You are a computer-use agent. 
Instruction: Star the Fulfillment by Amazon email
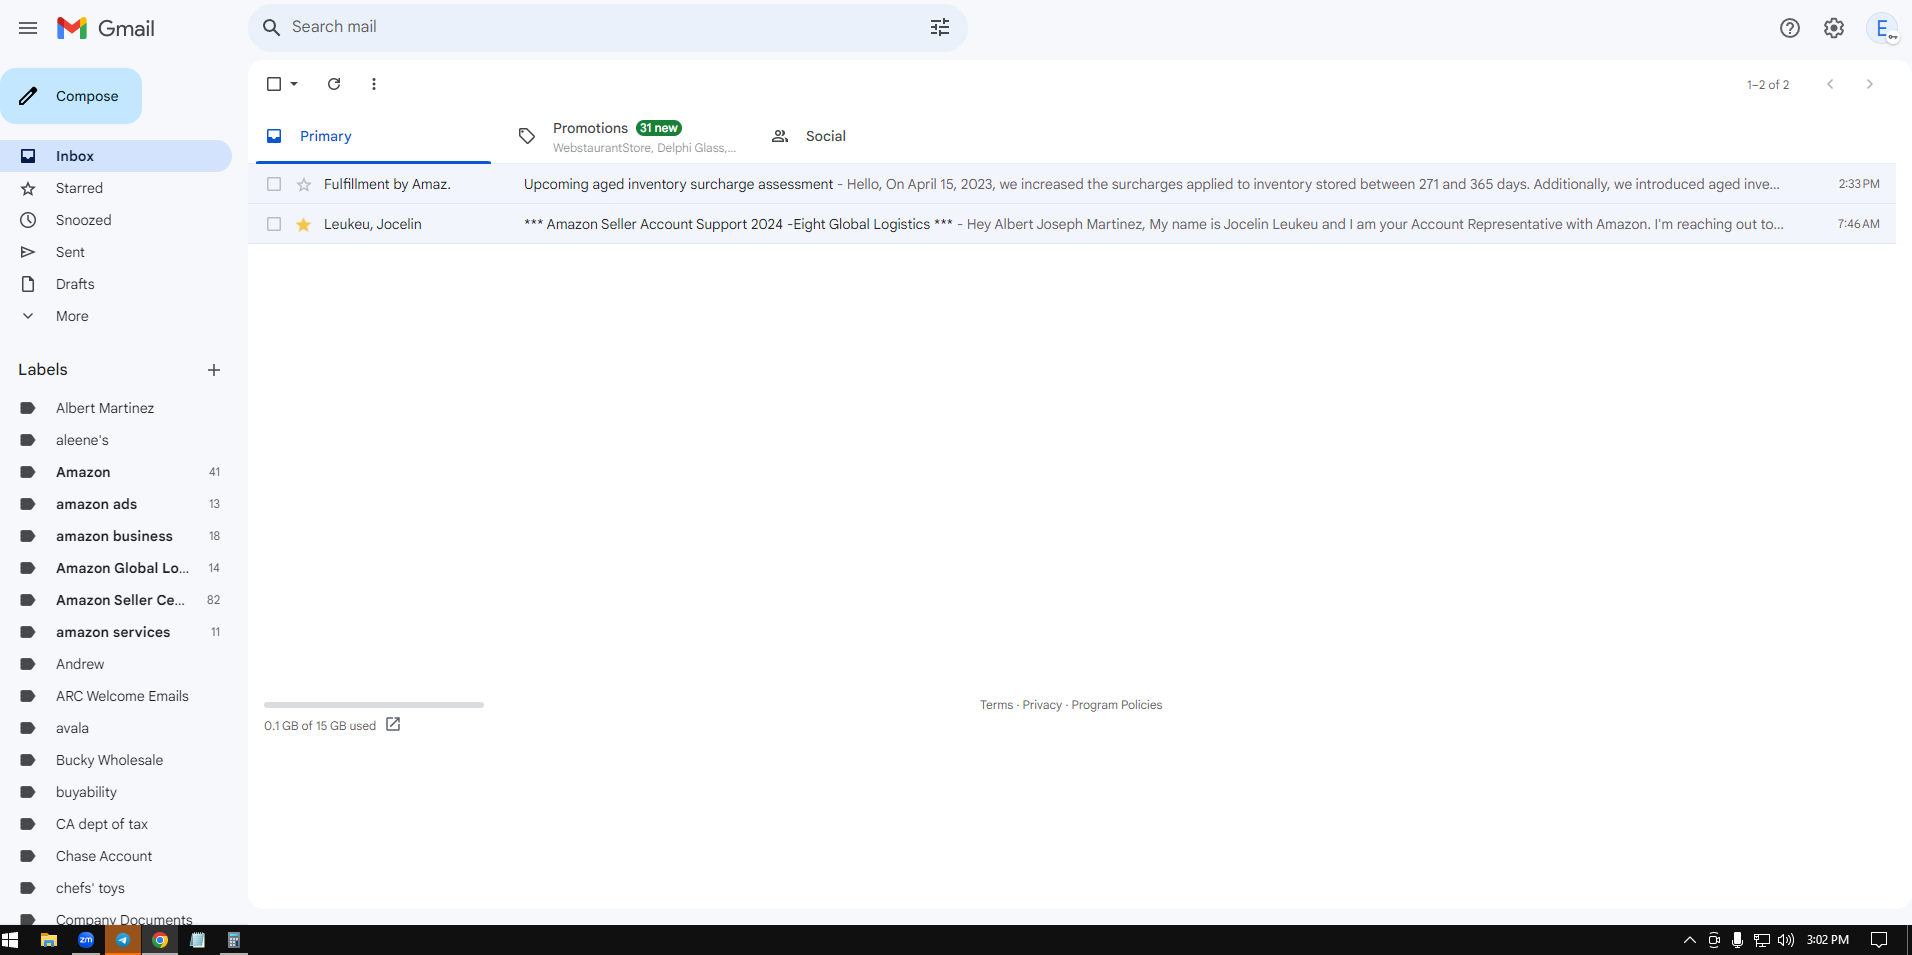point(304,184)
